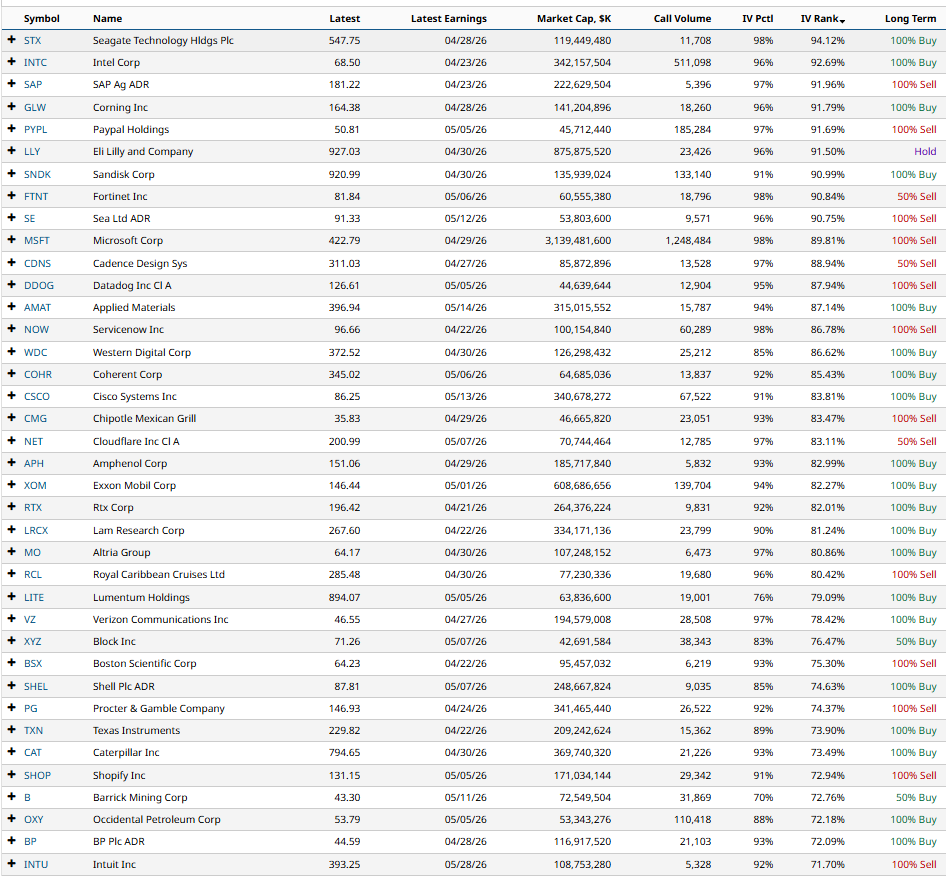946x876 pixels.
Task: Expand the SAP row plus icon
Action: coord(11,84)
